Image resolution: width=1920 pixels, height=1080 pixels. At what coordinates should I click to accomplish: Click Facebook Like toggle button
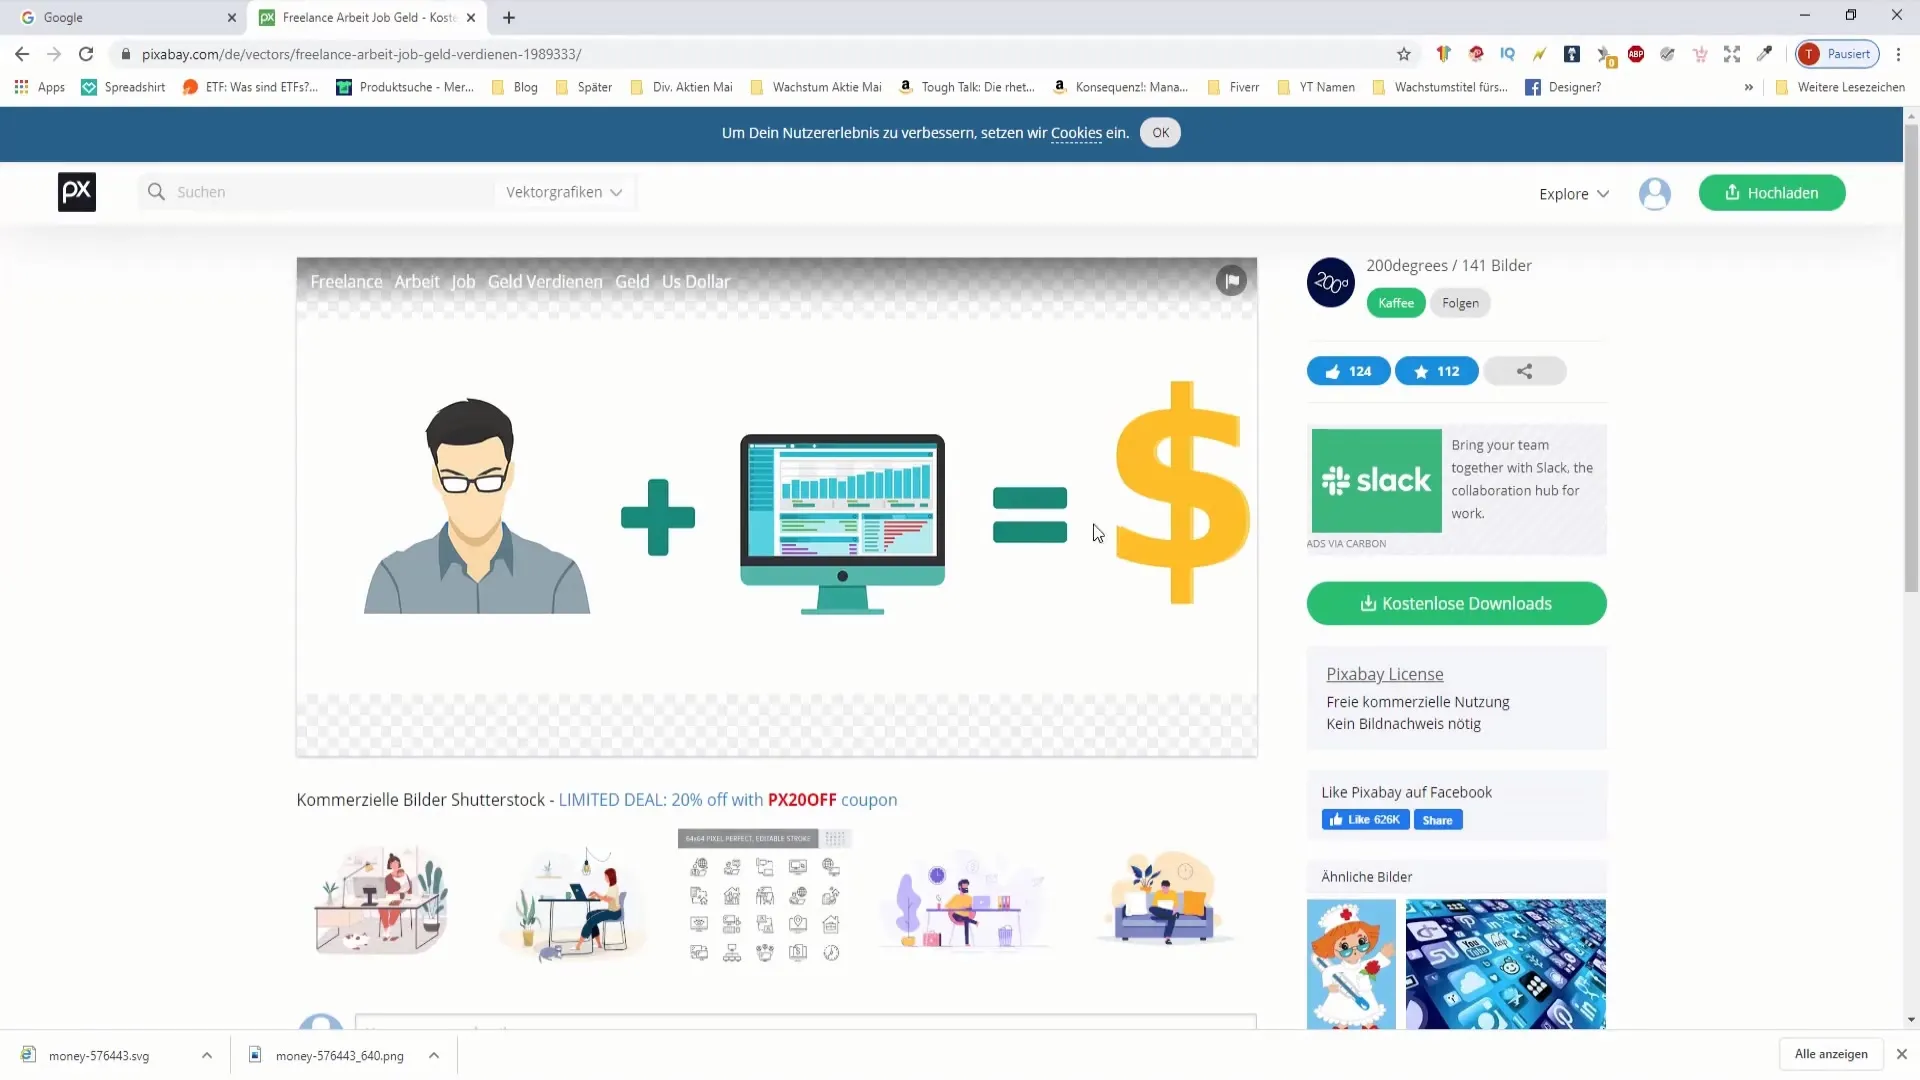coord(1365,819)
